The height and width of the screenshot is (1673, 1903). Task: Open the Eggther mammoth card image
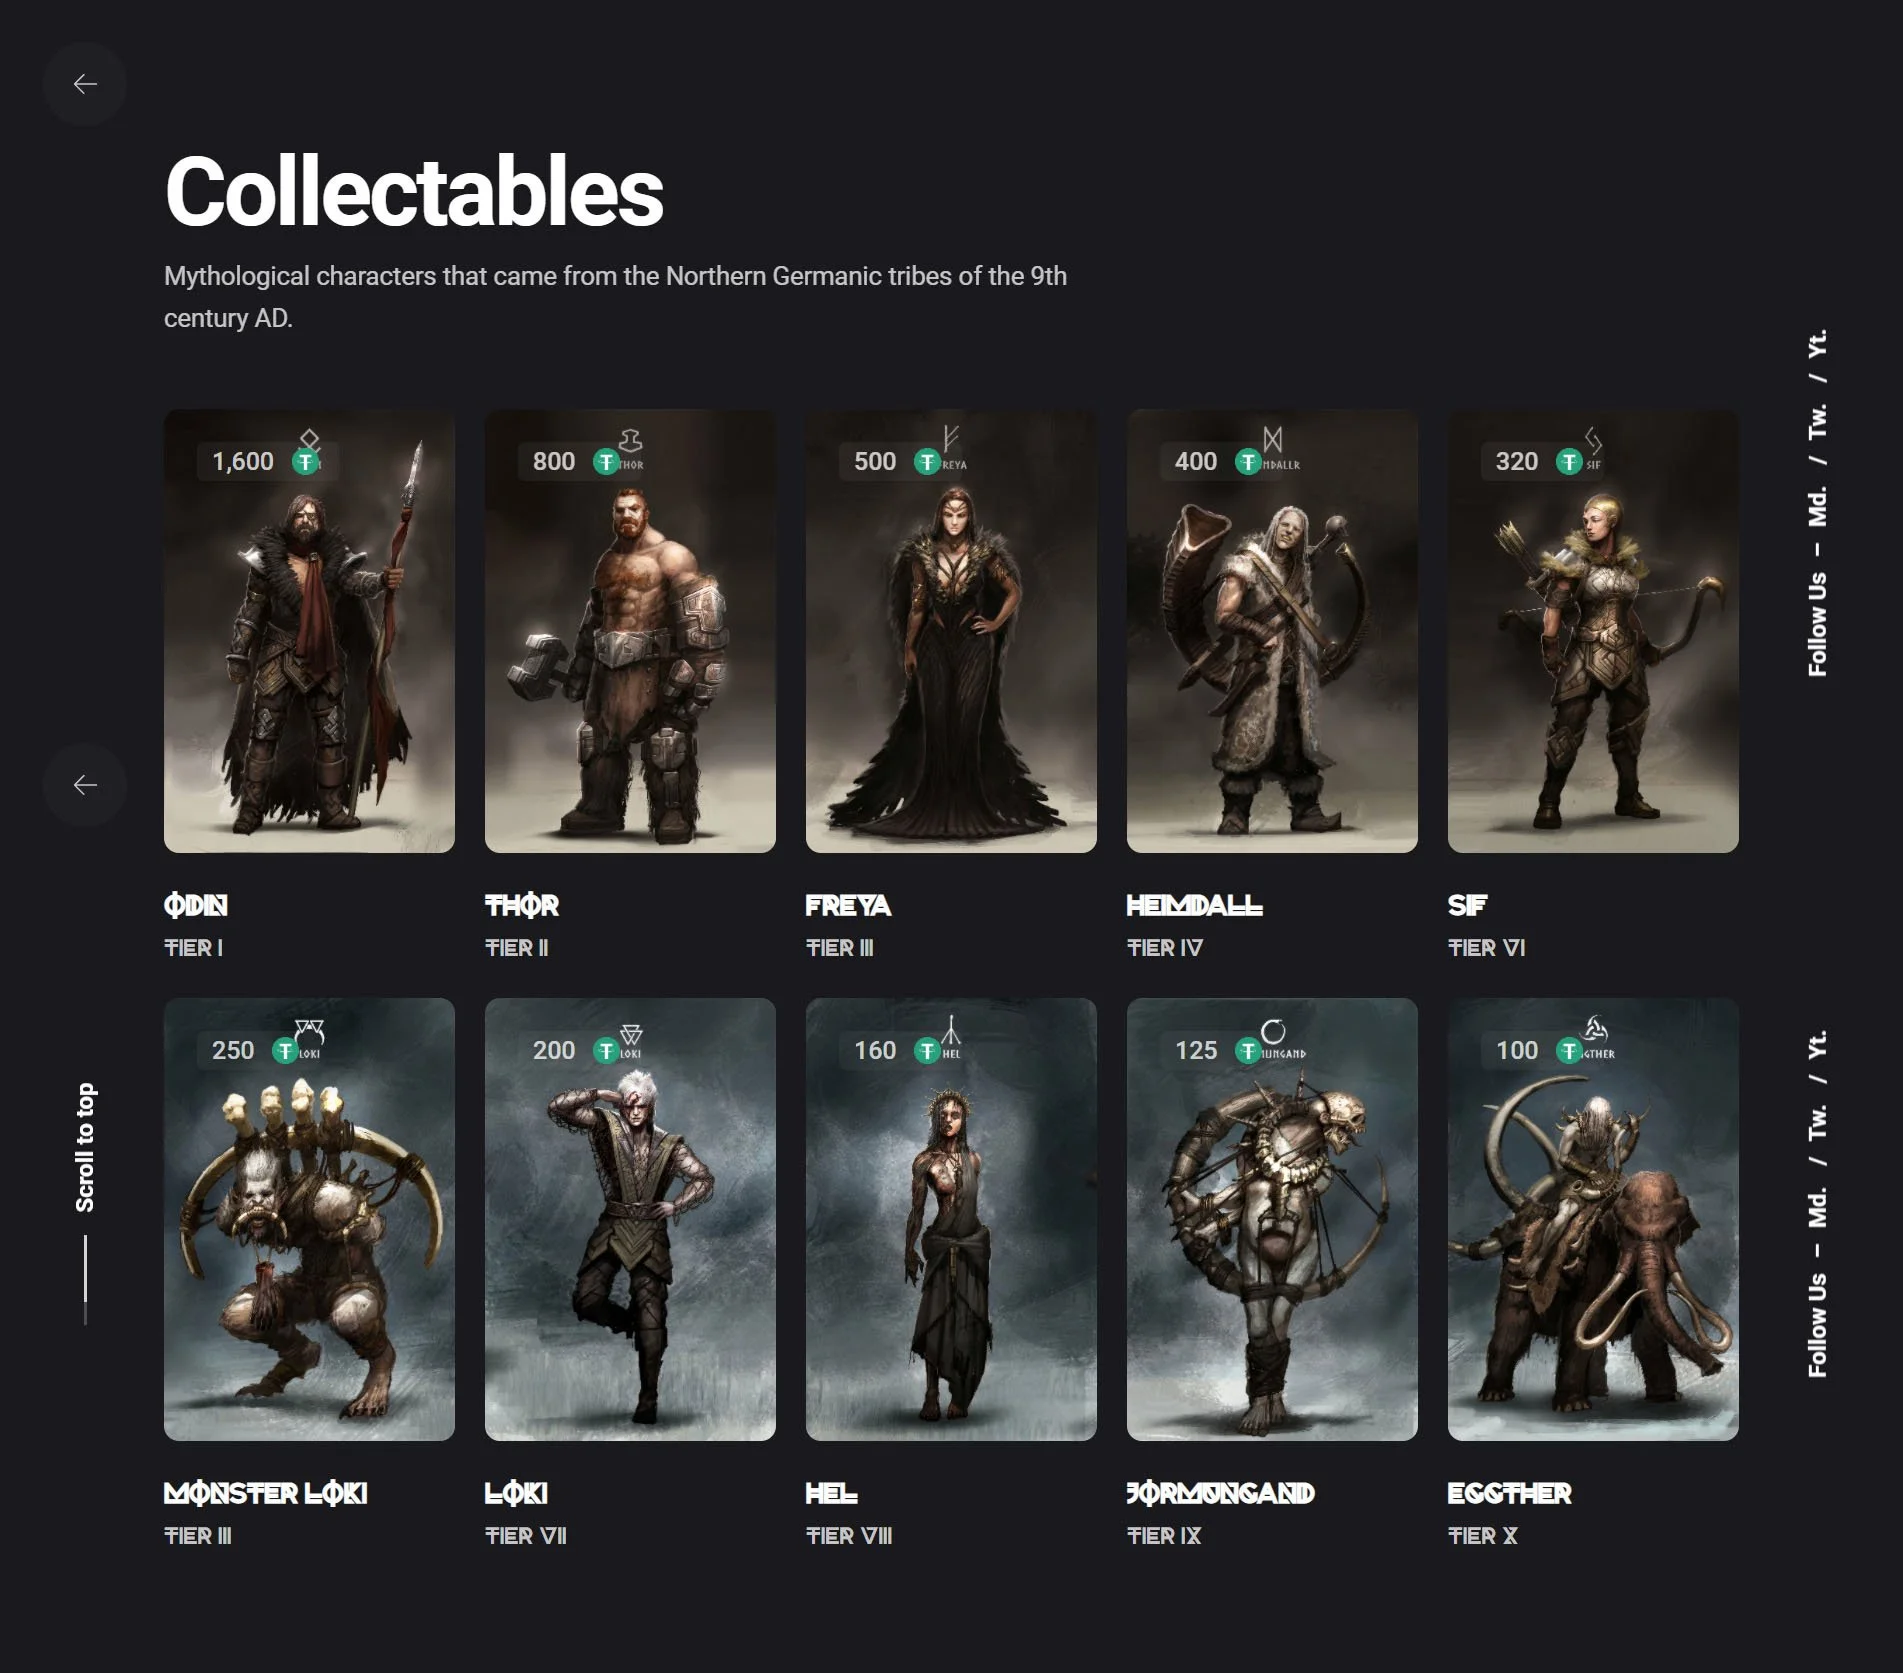point(1593,1219)
